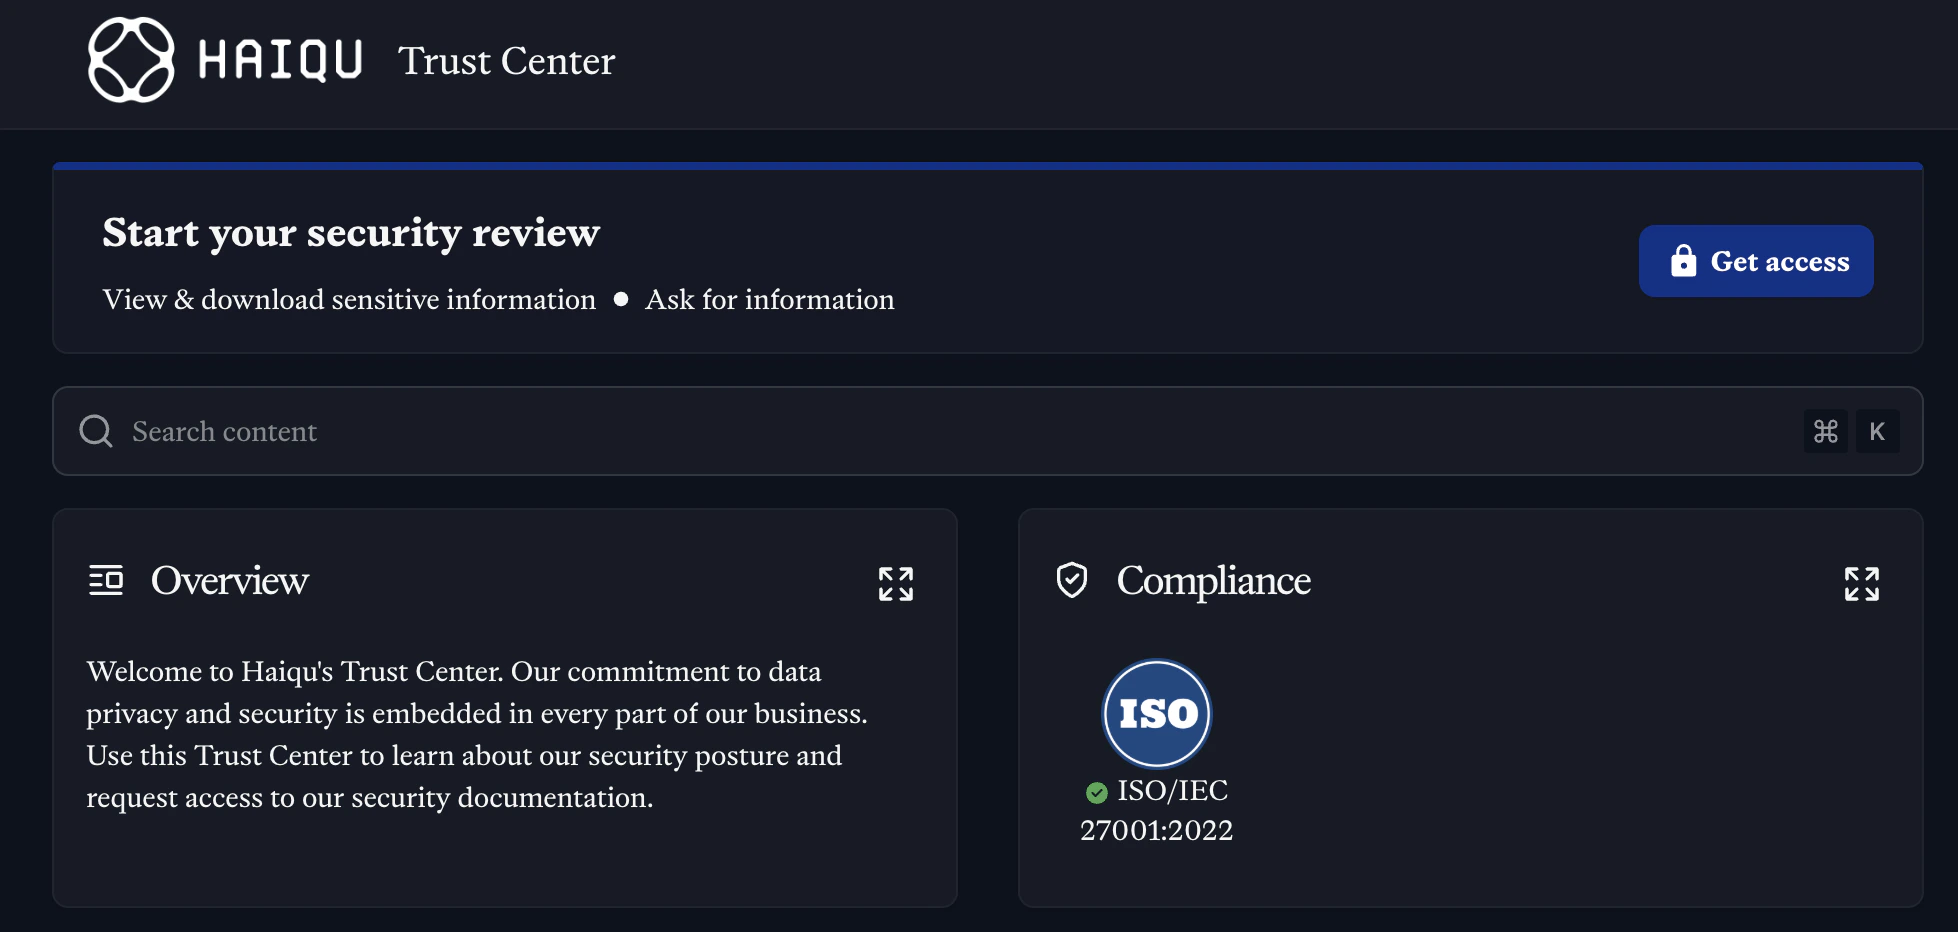Image resolution: width=1958 pixels, height=932 pixels.
Task: Click the lock icon inside Get access button
Action: coord(1684,260)
